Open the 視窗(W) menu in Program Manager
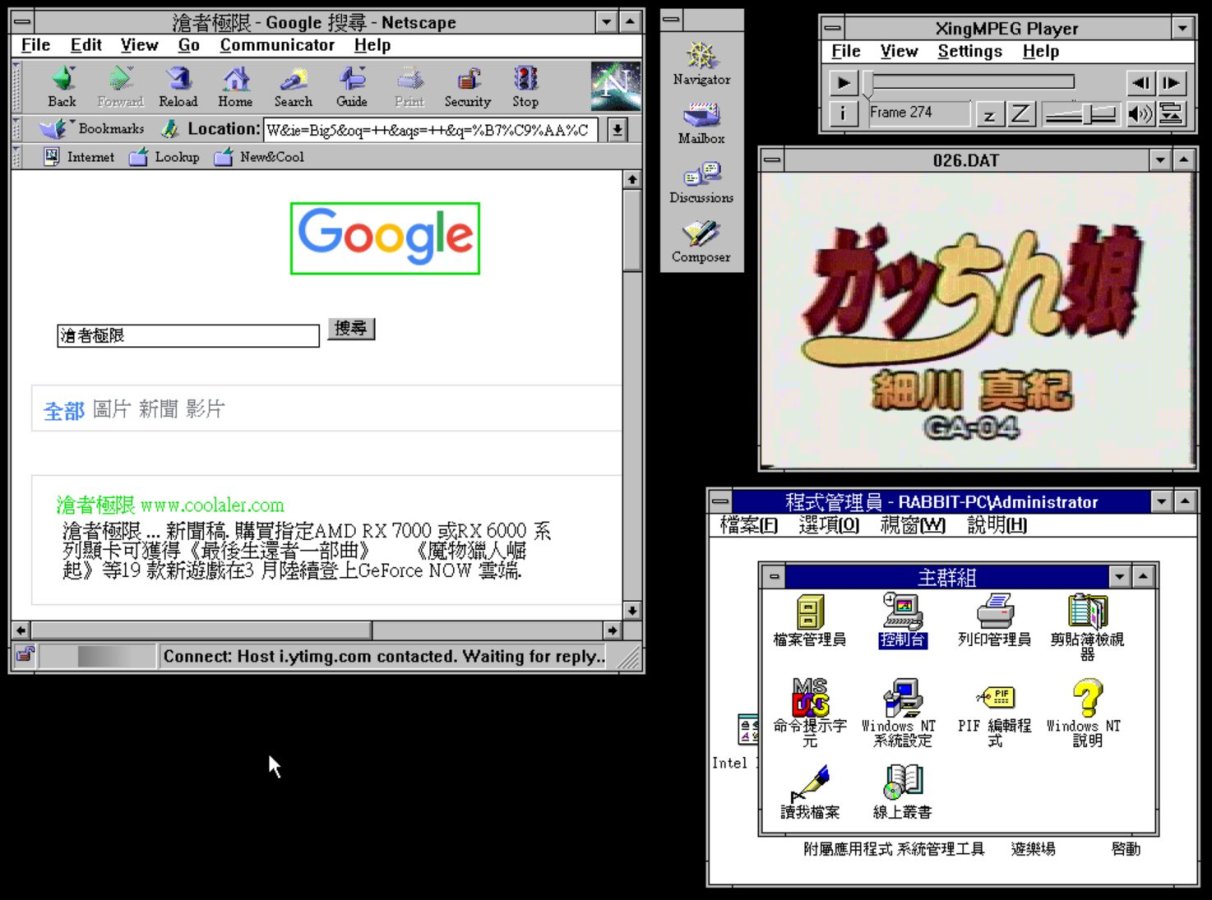The width and height of the screenshot is (1212, 900). coord(913,525)
